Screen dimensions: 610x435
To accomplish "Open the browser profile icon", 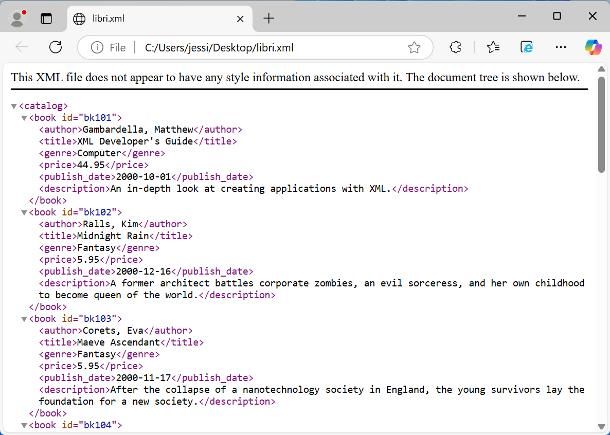I will click(x=18, y=18).
